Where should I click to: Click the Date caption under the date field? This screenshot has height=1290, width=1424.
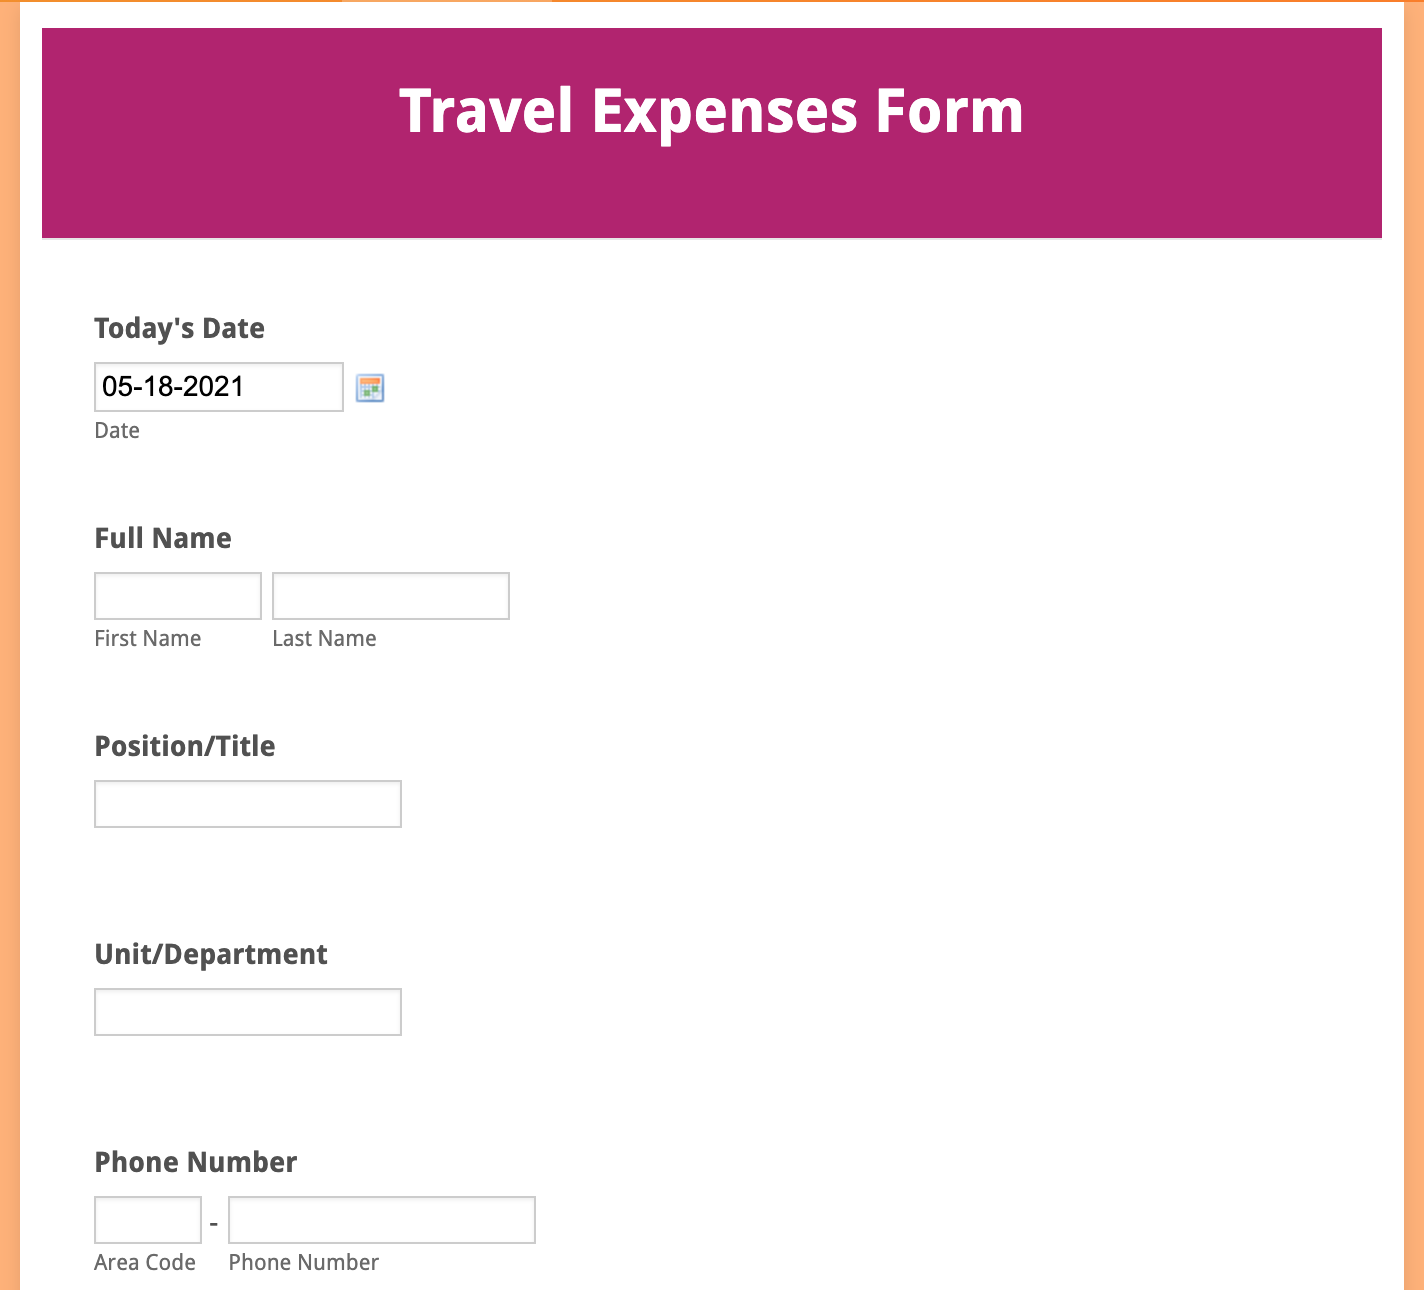[116, 430]
